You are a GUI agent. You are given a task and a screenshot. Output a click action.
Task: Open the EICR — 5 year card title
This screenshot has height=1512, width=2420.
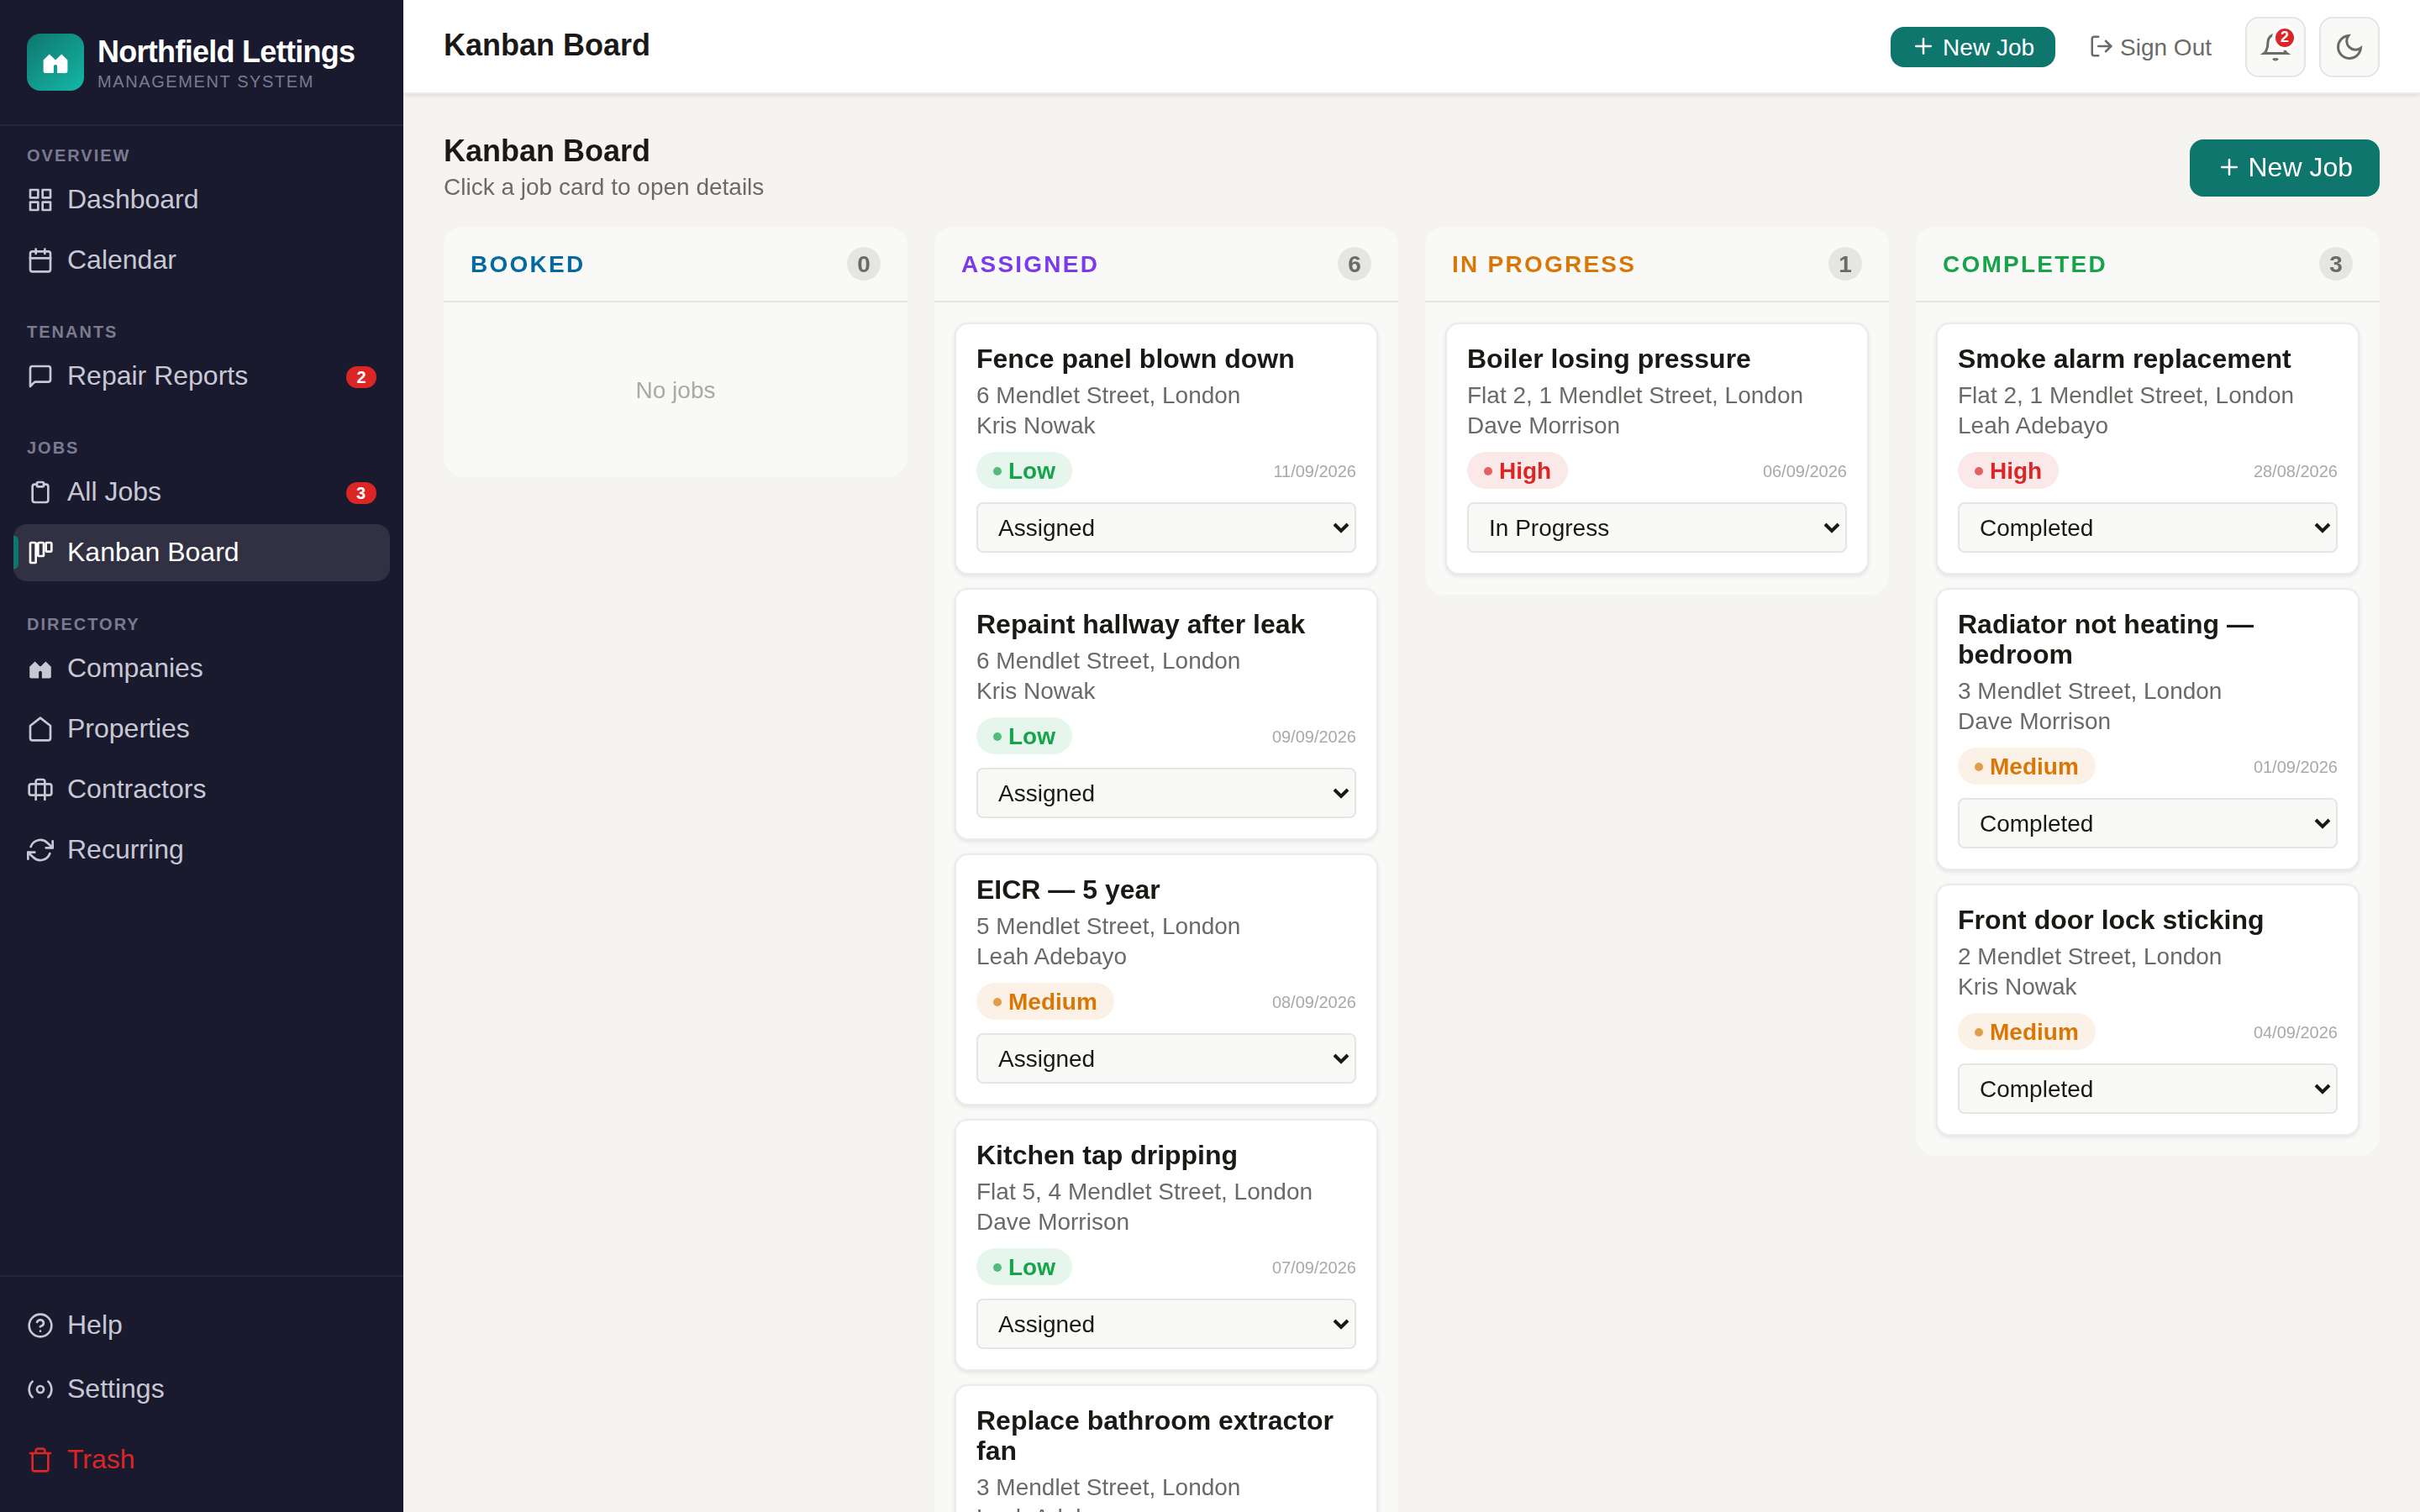[x=1068, y=890]
